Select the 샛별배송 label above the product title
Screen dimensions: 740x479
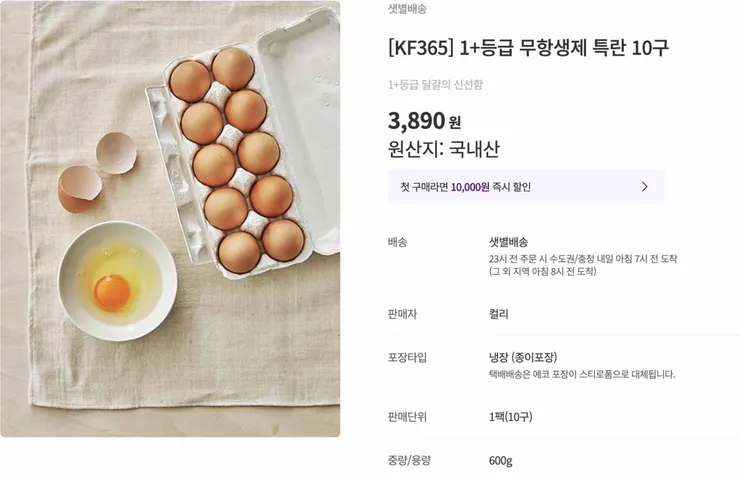407,9
